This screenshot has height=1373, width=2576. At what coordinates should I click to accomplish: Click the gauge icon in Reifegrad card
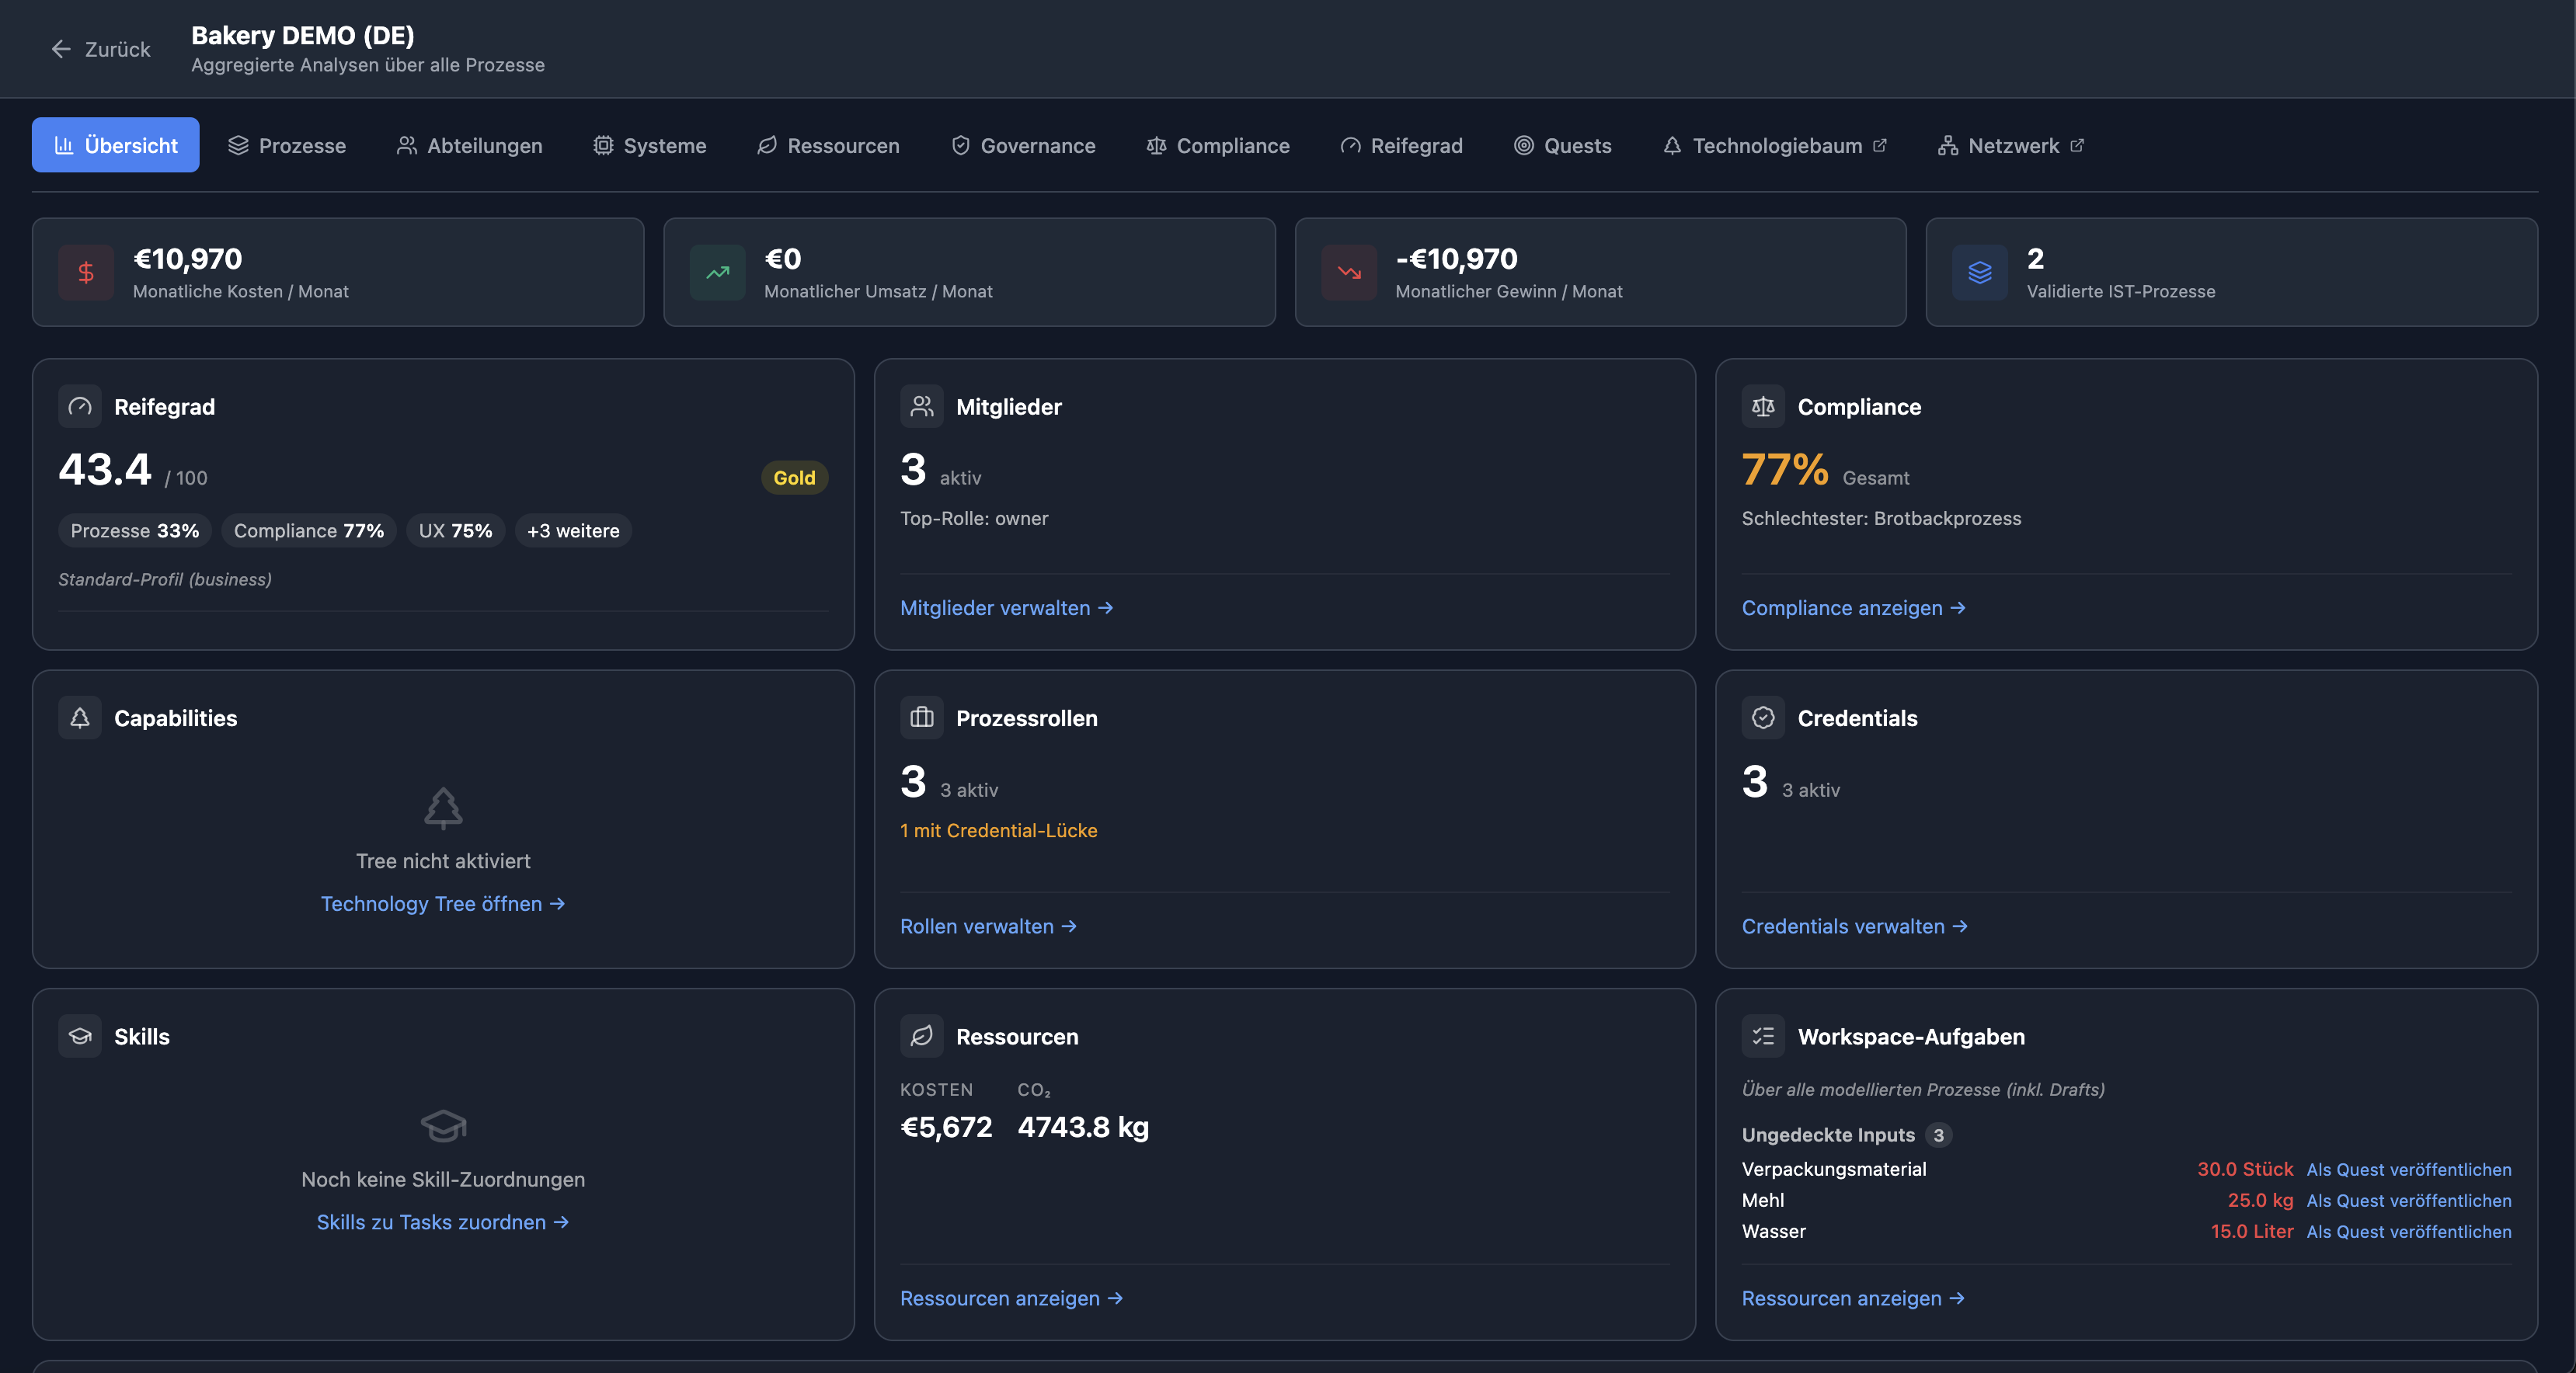click(80, 406)
